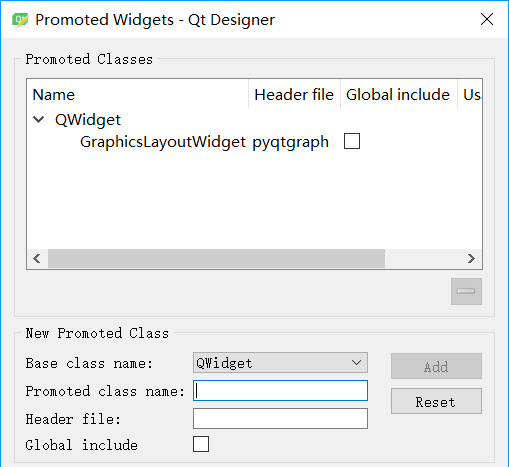Image resolution: width=509 pixels, height=467 pixels.
Task: Sort by the Name column header
Action: click(138, 94)
